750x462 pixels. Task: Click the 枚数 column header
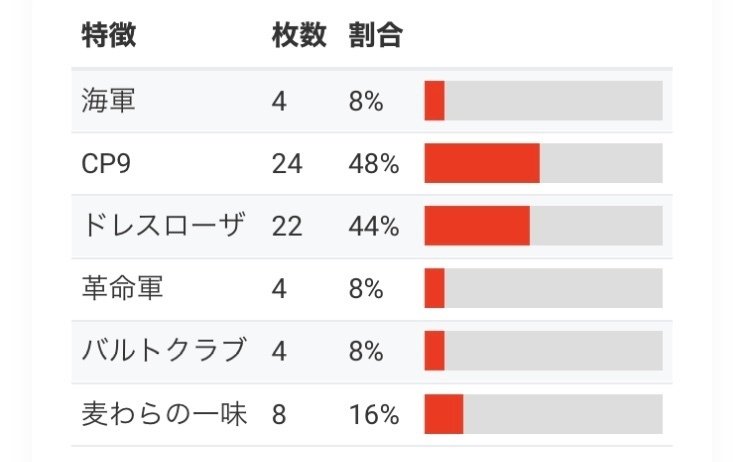tap(299, 35)
